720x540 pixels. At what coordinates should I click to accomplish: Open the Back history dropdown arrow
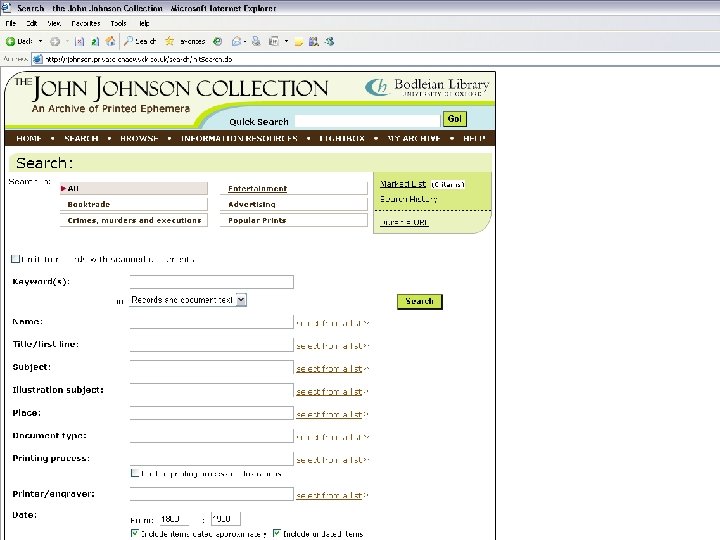(40, 41)
